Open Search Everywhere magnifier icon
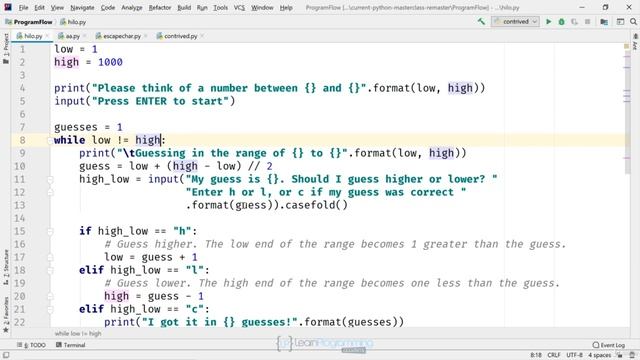This screenshot has height=360, width=640. point(633,22)
